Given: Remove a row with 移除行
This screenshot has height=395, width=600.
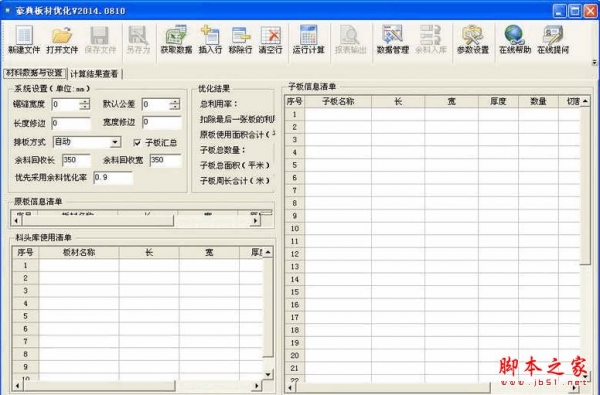Looking at the screenshot, I should coord(240,39).
